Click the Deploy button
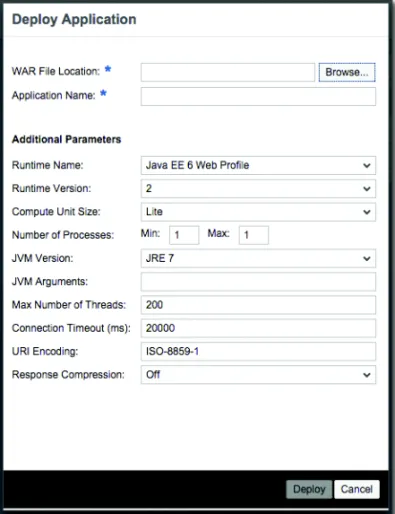The image size is (395, 514). (309, 489)
